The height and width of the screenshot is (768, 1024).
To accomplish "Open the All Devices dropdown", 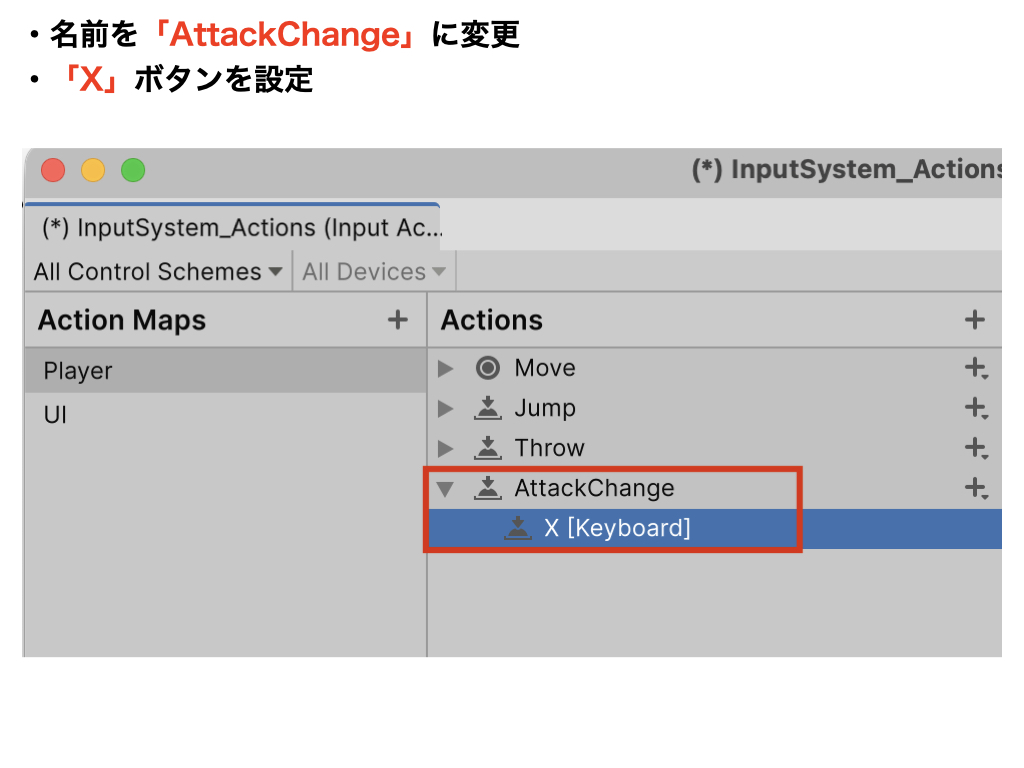I will pyautogui.click(x=374, y=272).
